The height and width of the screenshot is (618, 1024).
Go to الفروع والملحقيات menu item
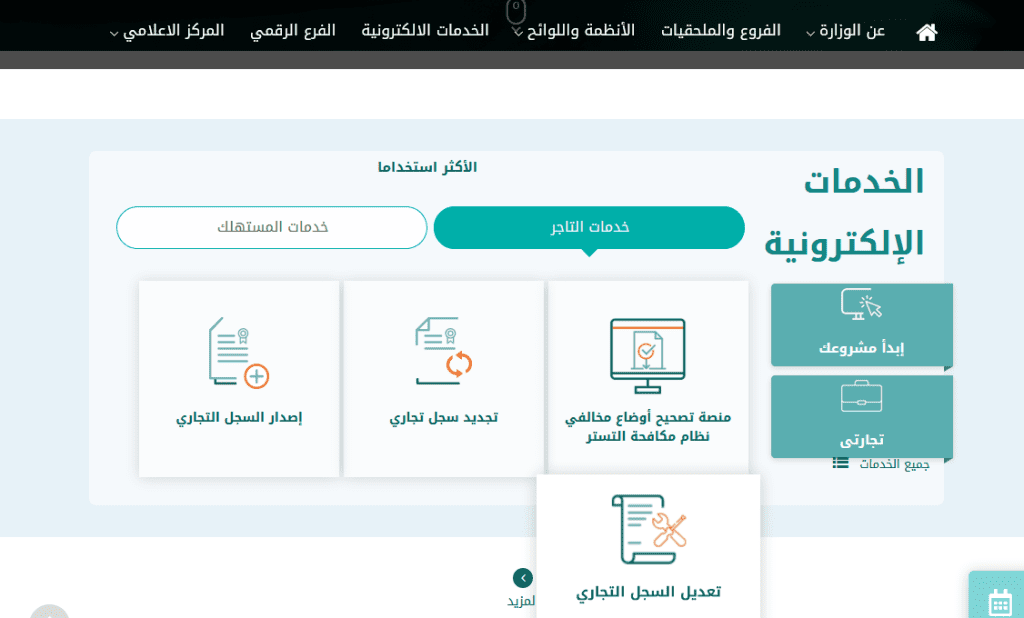[720, 31]
